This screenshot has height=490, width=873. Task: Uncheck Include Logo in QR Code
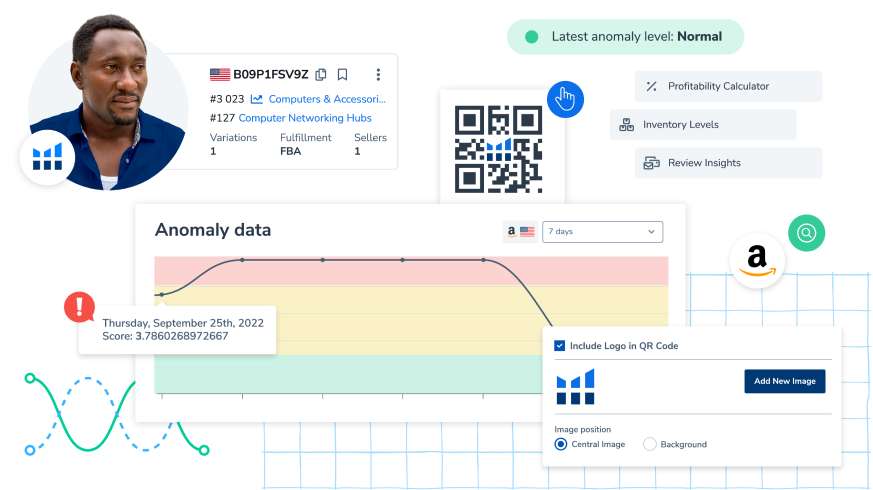point(560,346)
